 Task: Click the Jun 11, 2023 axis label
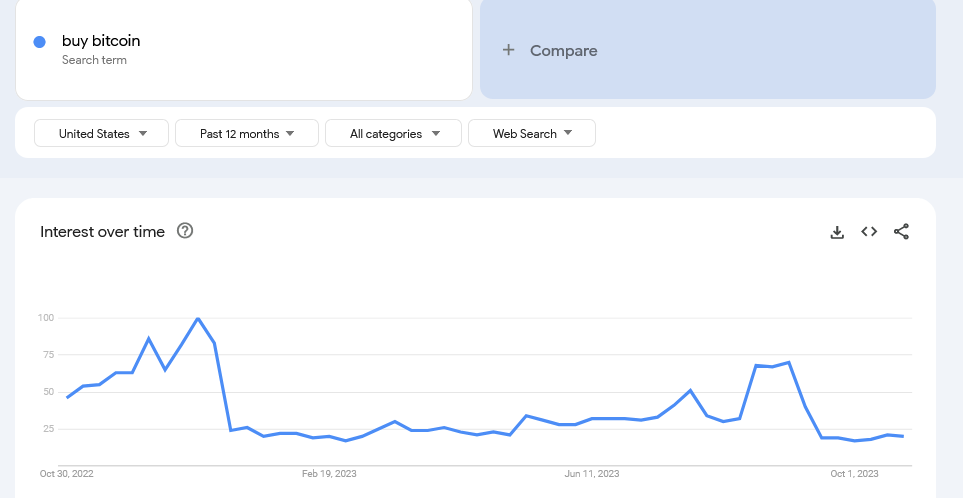click(x=592, y=474)
